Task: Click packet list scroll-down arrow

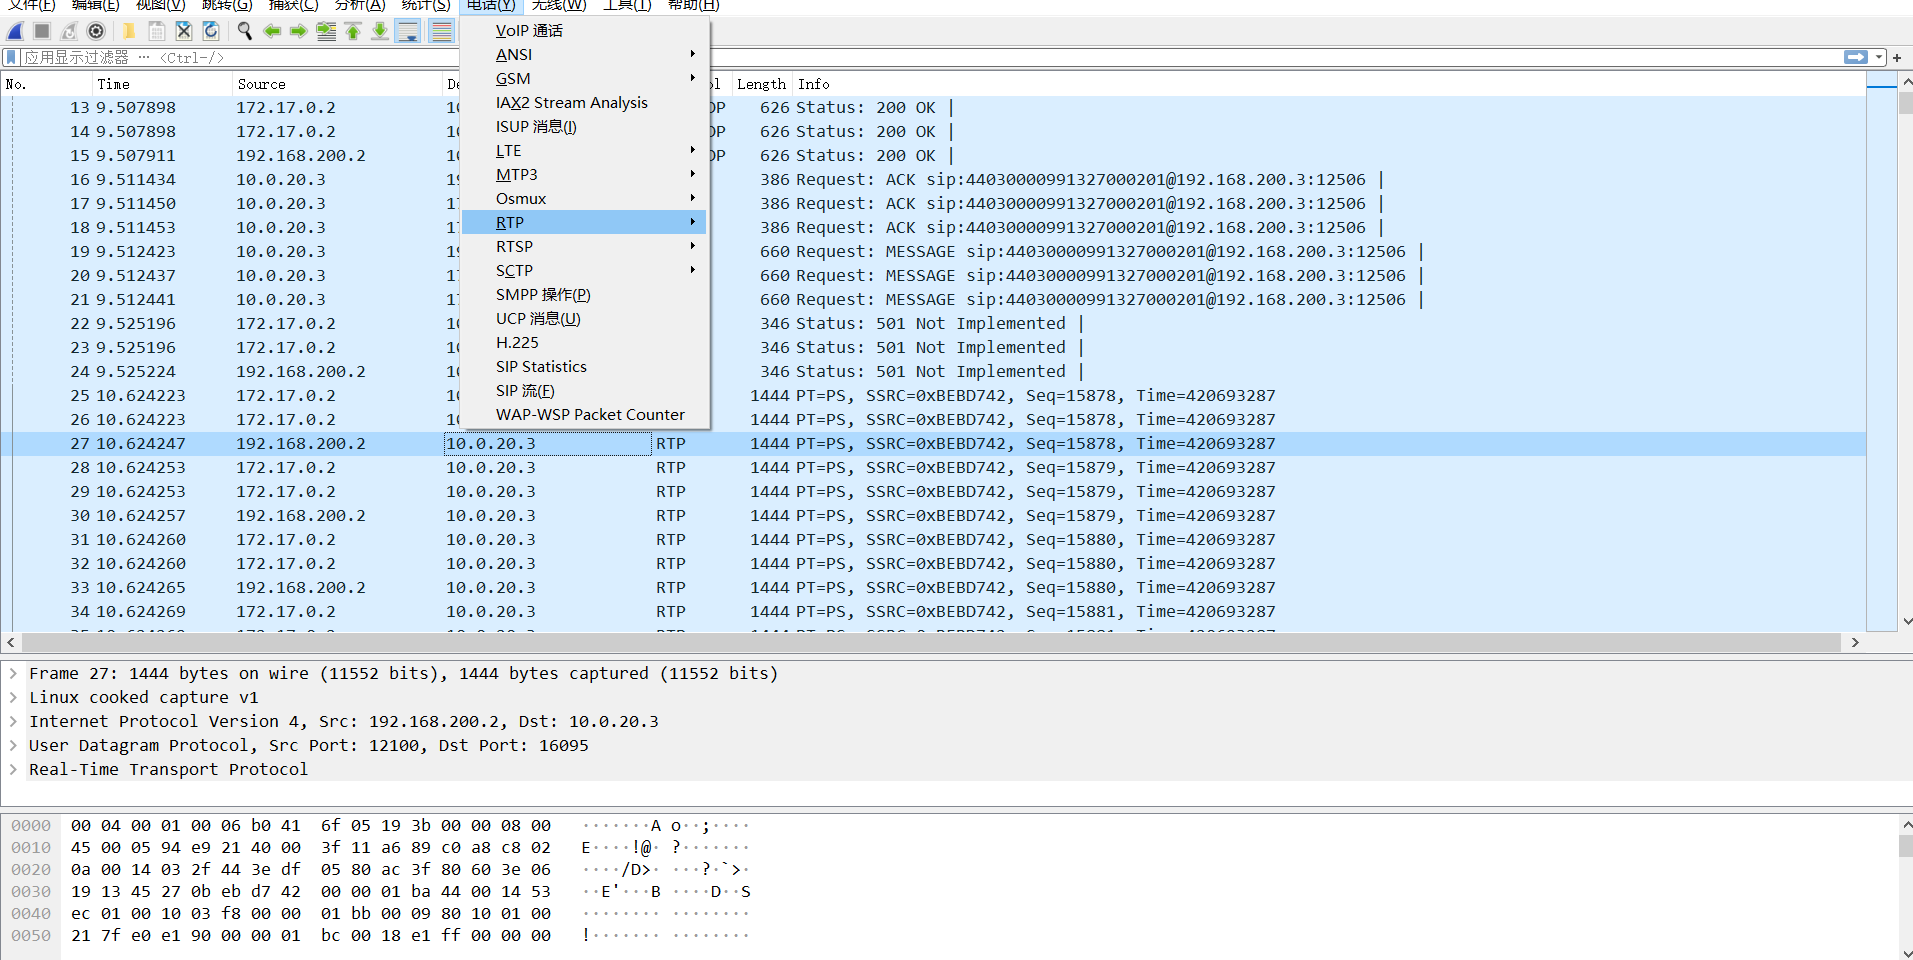Action: (1906, 622)
